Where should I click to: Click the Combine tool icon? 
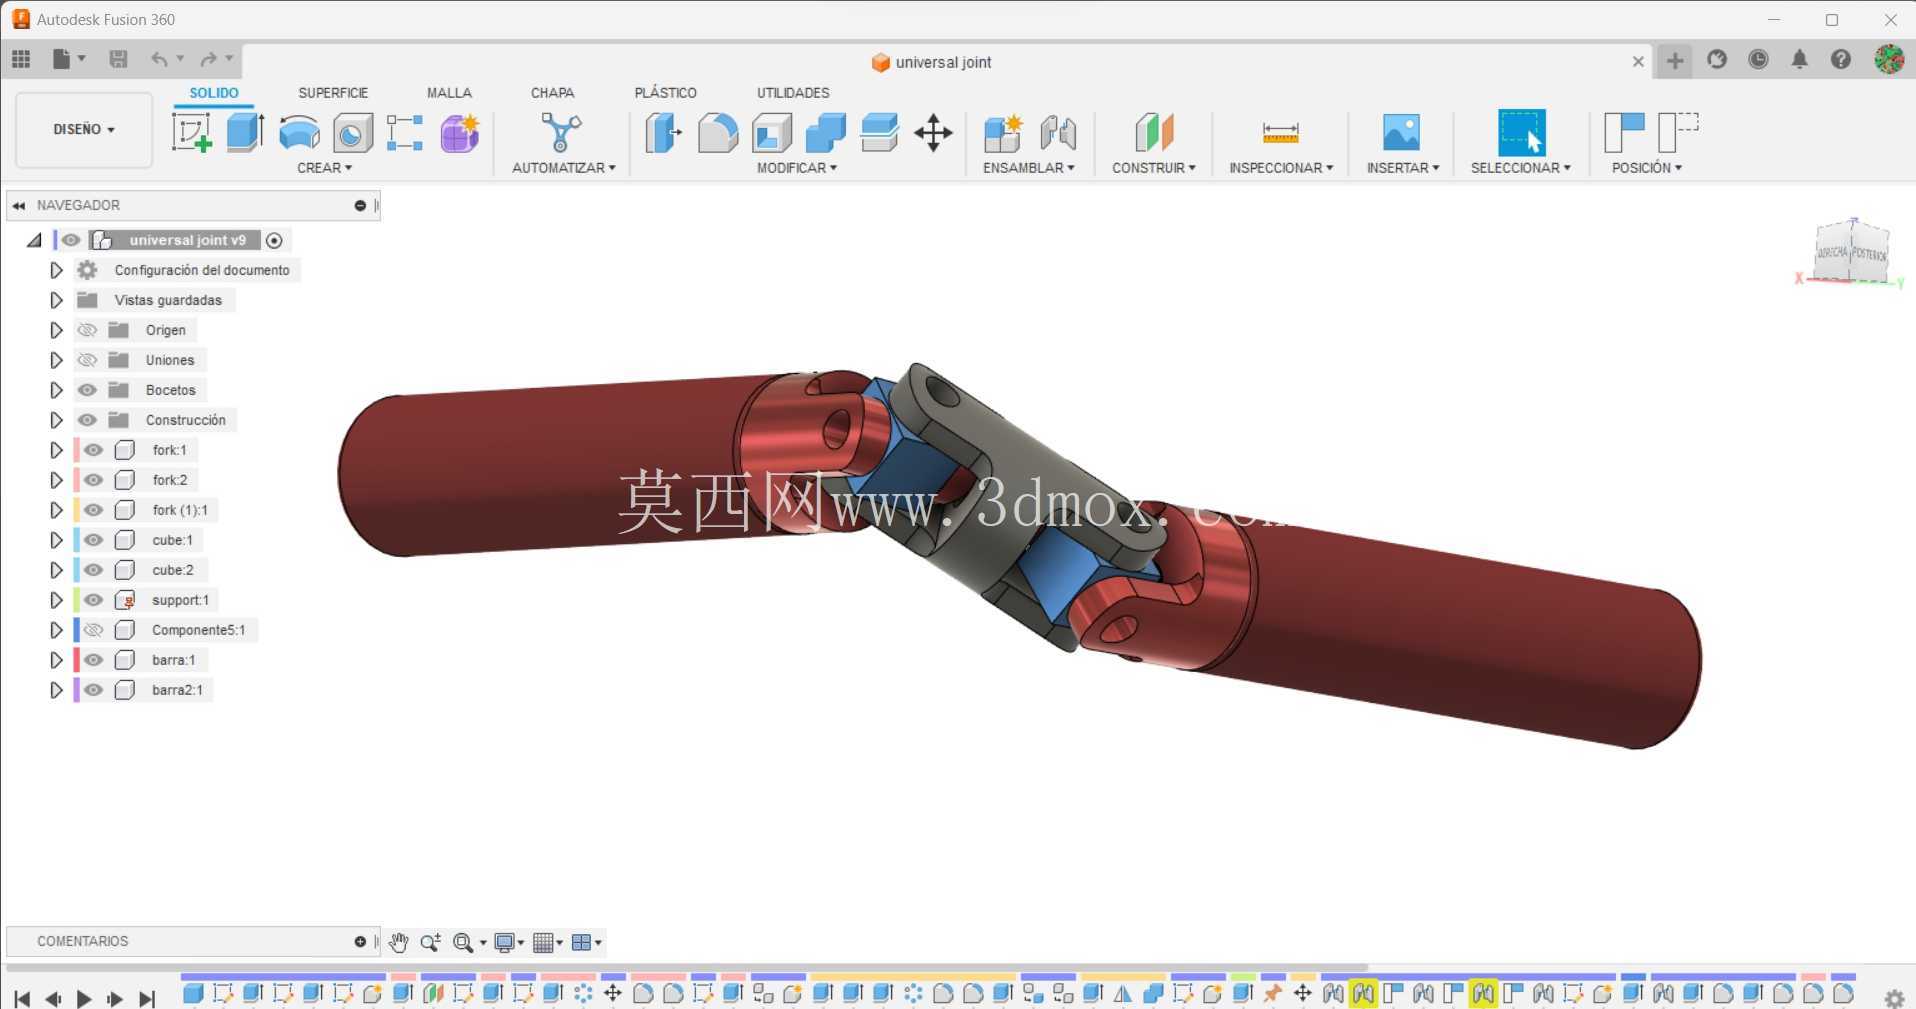coord(825,133)
